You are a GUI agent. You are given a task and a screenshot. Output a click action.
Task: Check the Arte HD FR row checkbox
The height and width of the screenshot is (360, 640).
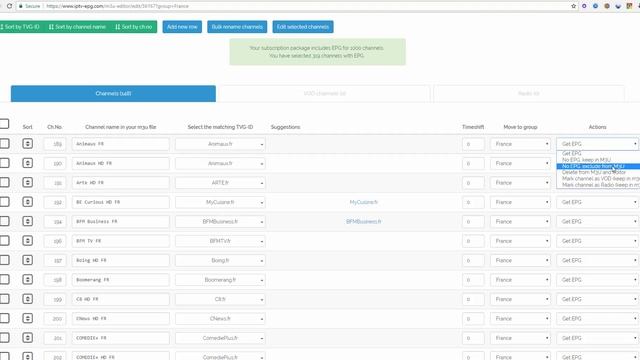tap(4, 182)
